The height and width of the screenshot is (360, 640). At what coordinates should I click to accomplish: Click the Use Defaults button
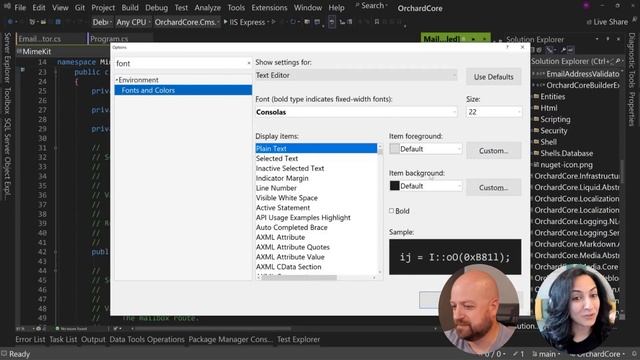[493, 77]
